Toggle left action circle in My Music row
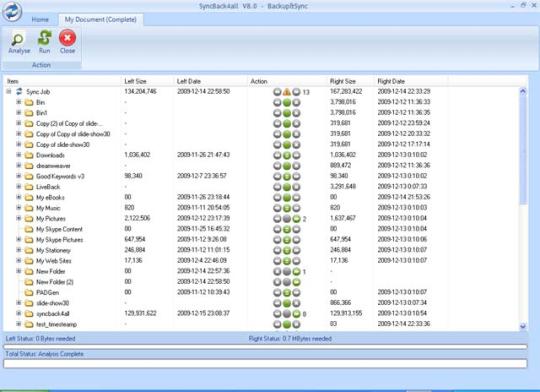Image resolution: width=540 pixels, height=392 pixels. pos(278,208)
